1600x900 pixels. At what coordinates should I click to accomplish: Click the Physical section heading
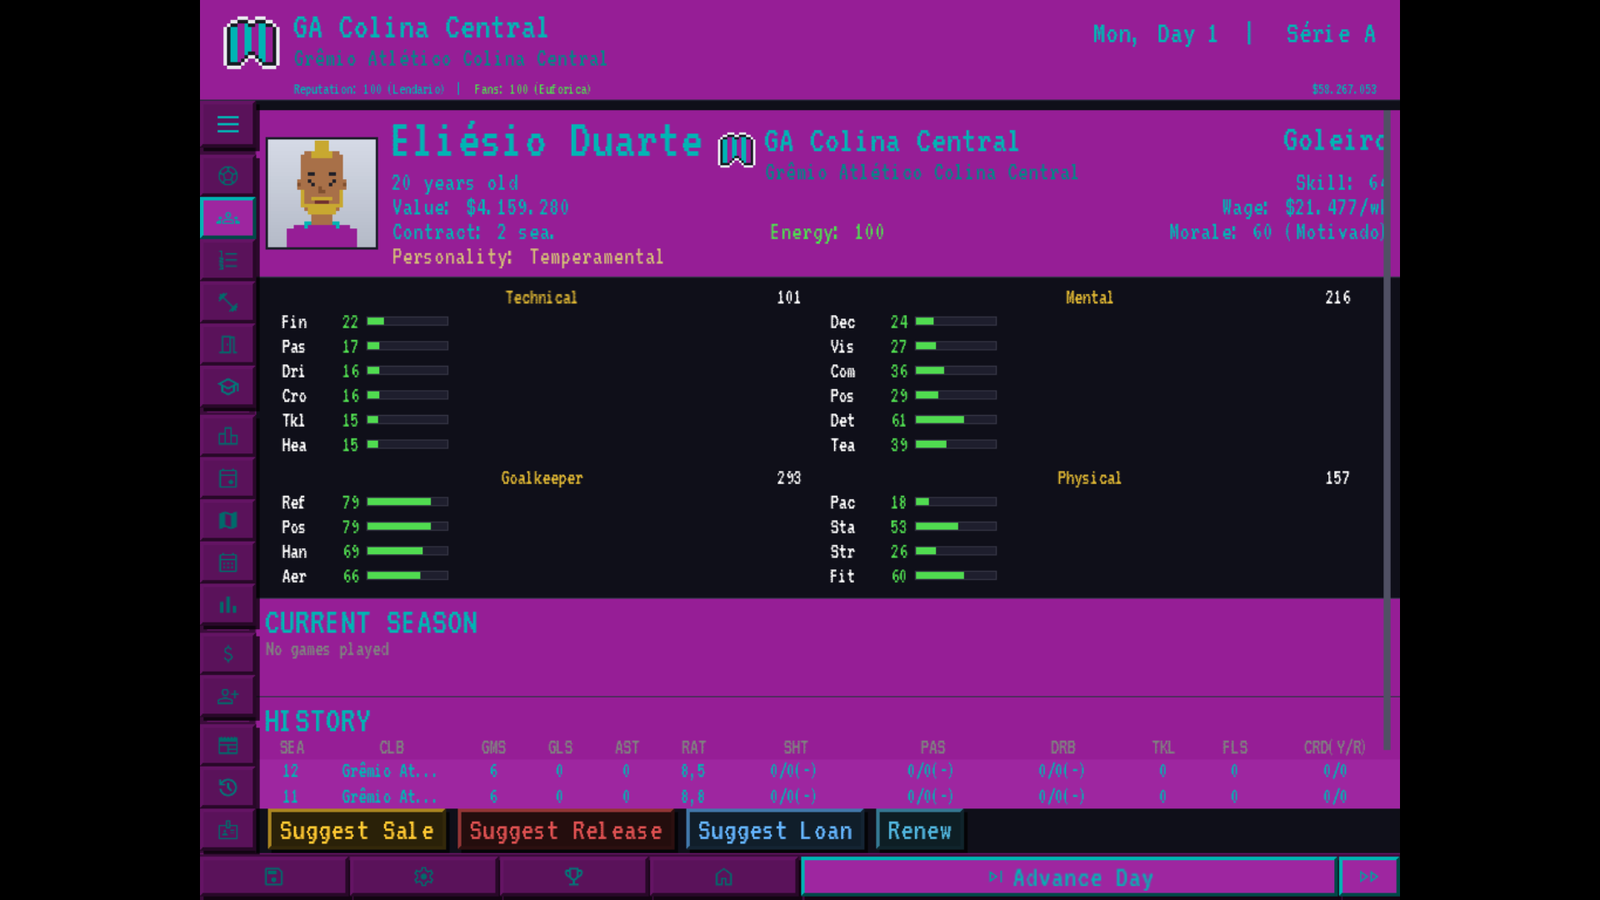(x=1089, y=478)
